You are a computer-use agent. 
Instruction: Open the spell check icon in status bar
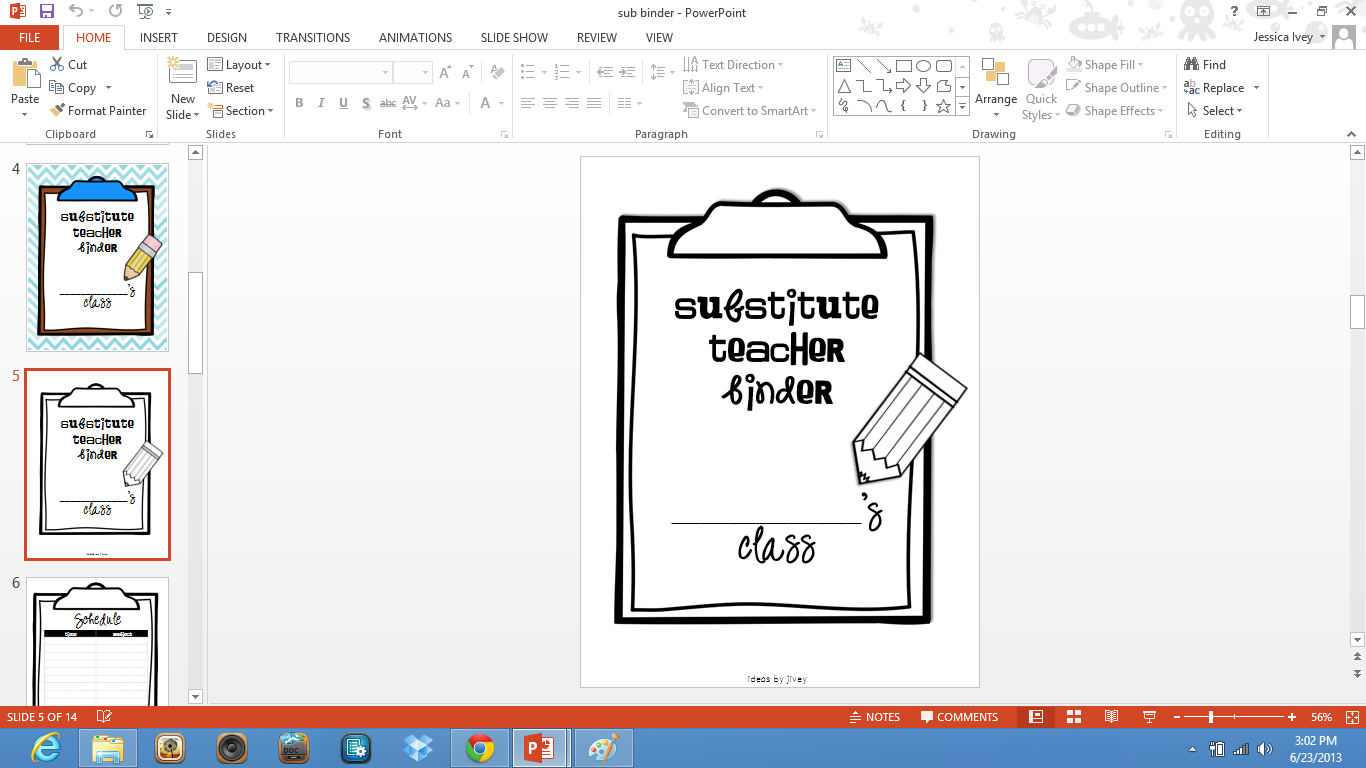103,717
